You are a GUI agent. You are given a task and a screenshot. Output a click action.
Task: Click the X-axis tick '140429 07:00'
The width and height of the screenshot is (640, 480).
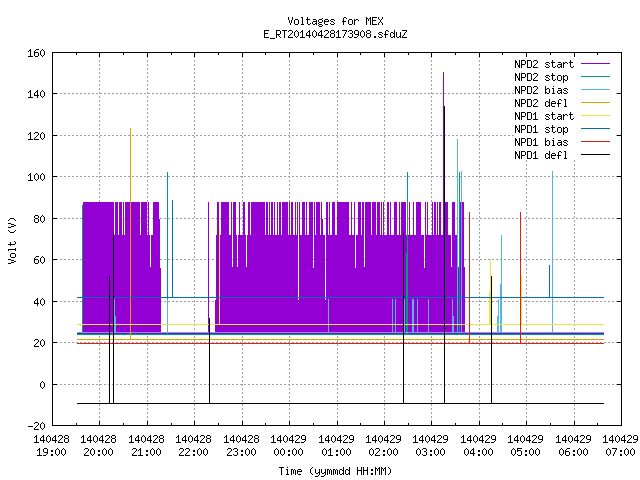pos(620,446)
